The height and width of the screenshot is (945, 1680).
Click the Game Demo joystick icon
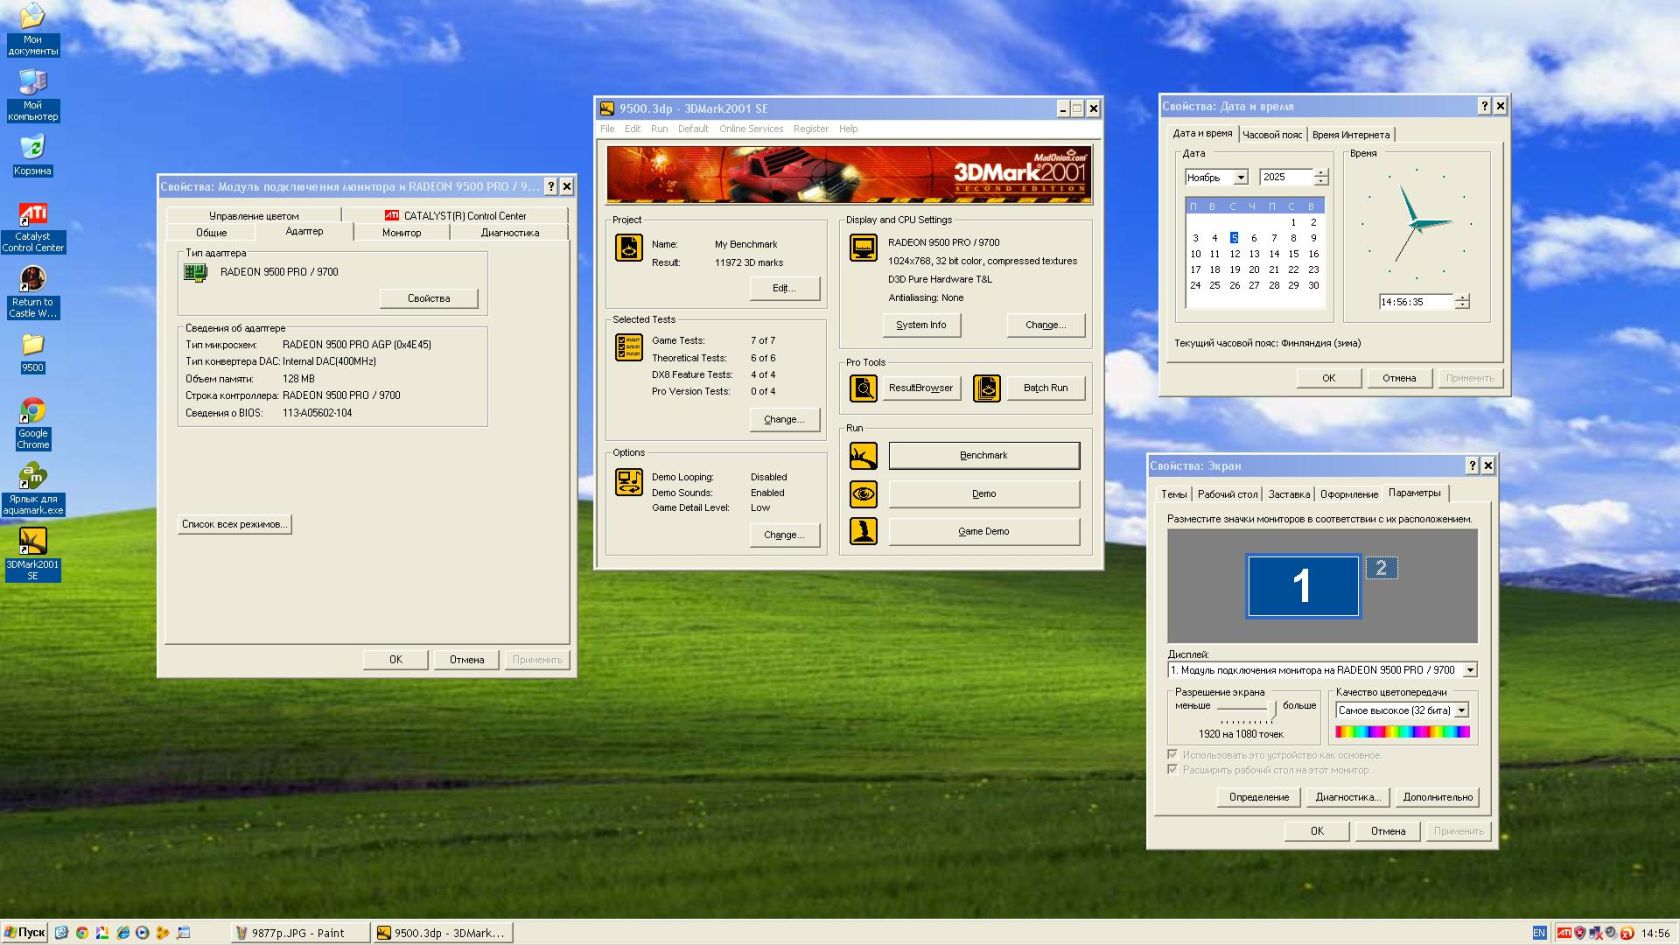click(x=863, y=531)
